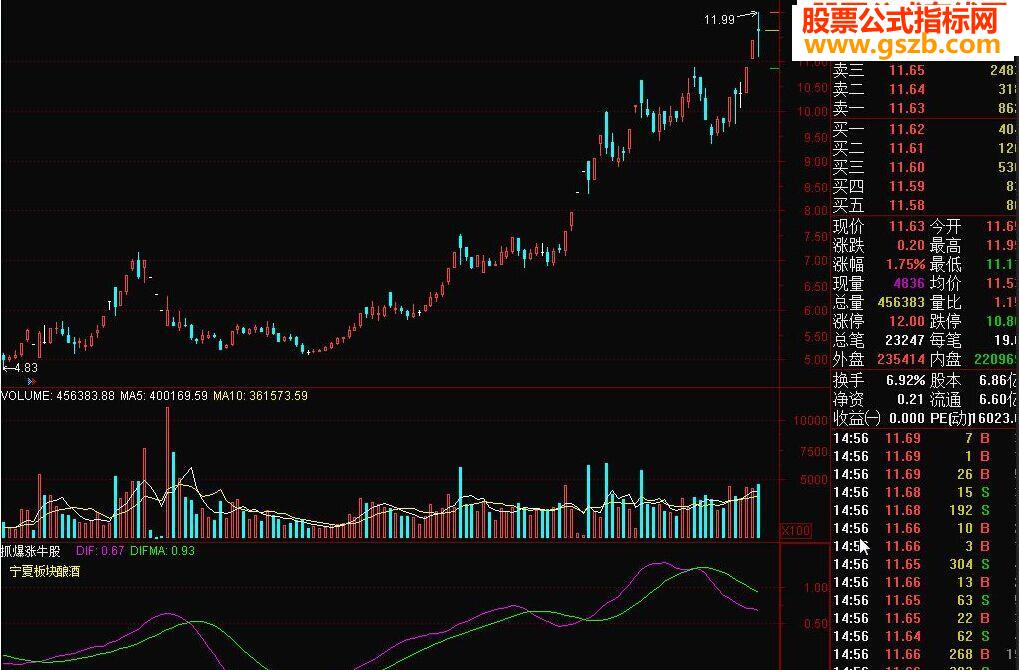Click the 跌停 limit-down label
Image resolution: width=1019 pixels, height=670 pixels.
[x=945, y=321]
